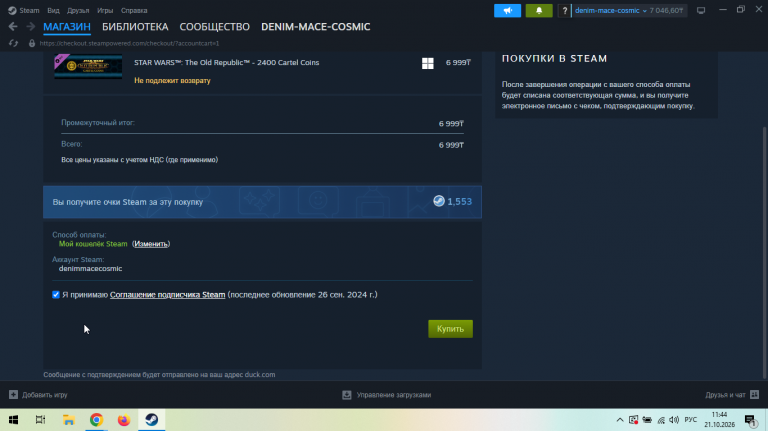
Task: Click the forward navigation arrow
Action: (x=30, y=26)
